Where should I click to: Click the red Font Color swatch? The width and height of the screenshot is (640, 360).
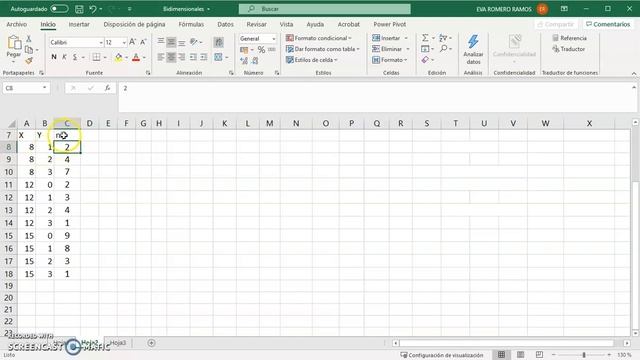click(136, 58)
